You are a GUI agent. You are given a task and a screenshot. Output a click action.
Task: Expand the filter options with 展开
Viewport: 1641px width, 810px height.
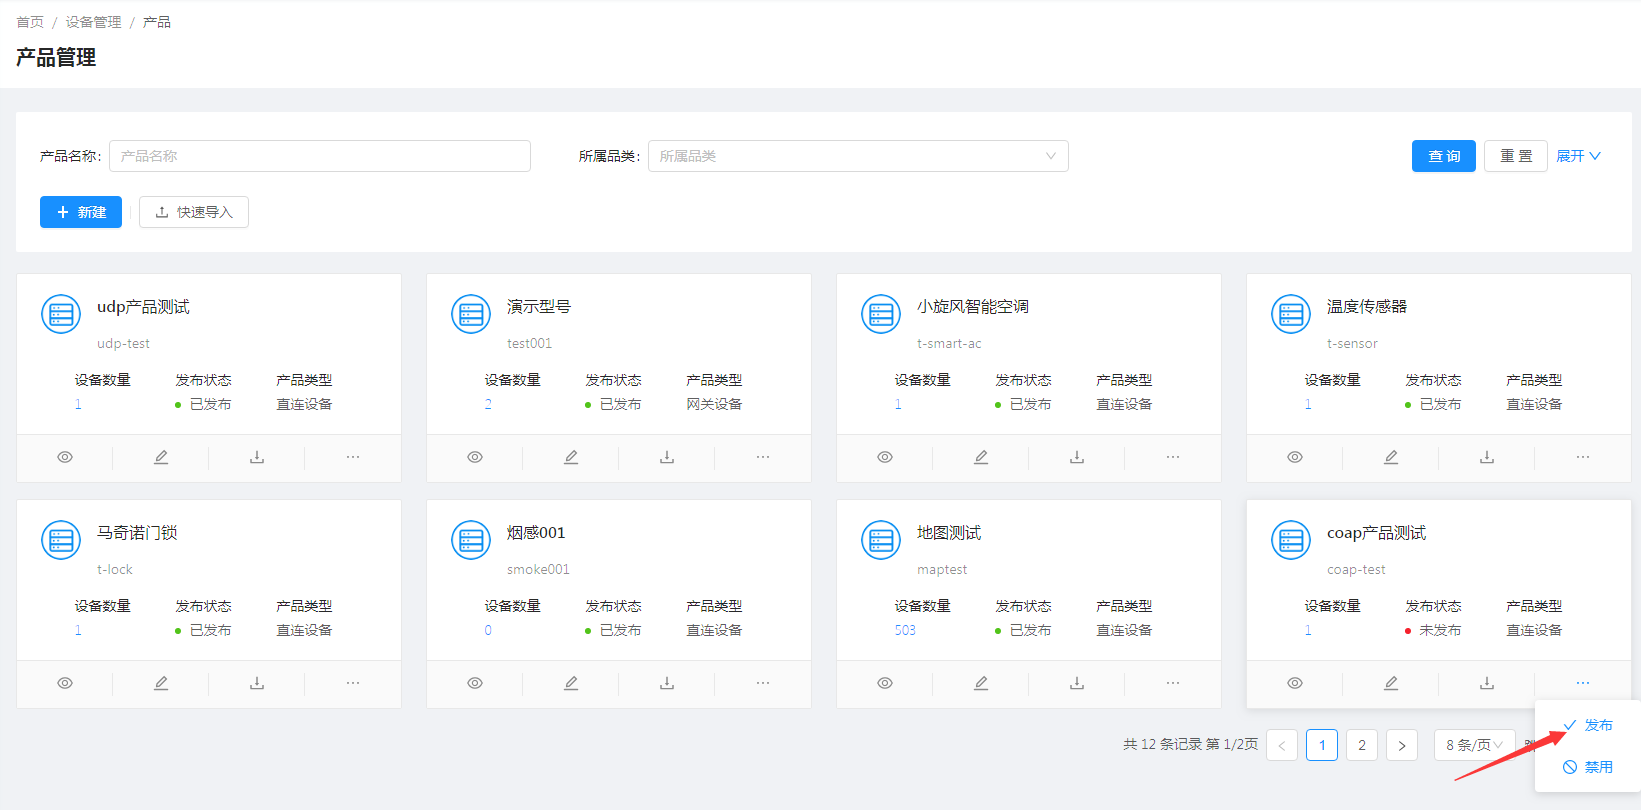1578,156
